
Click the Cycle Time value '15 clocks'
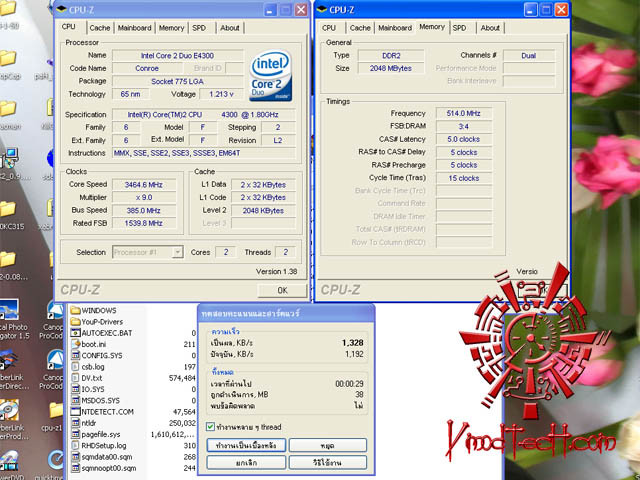[464, 178]
